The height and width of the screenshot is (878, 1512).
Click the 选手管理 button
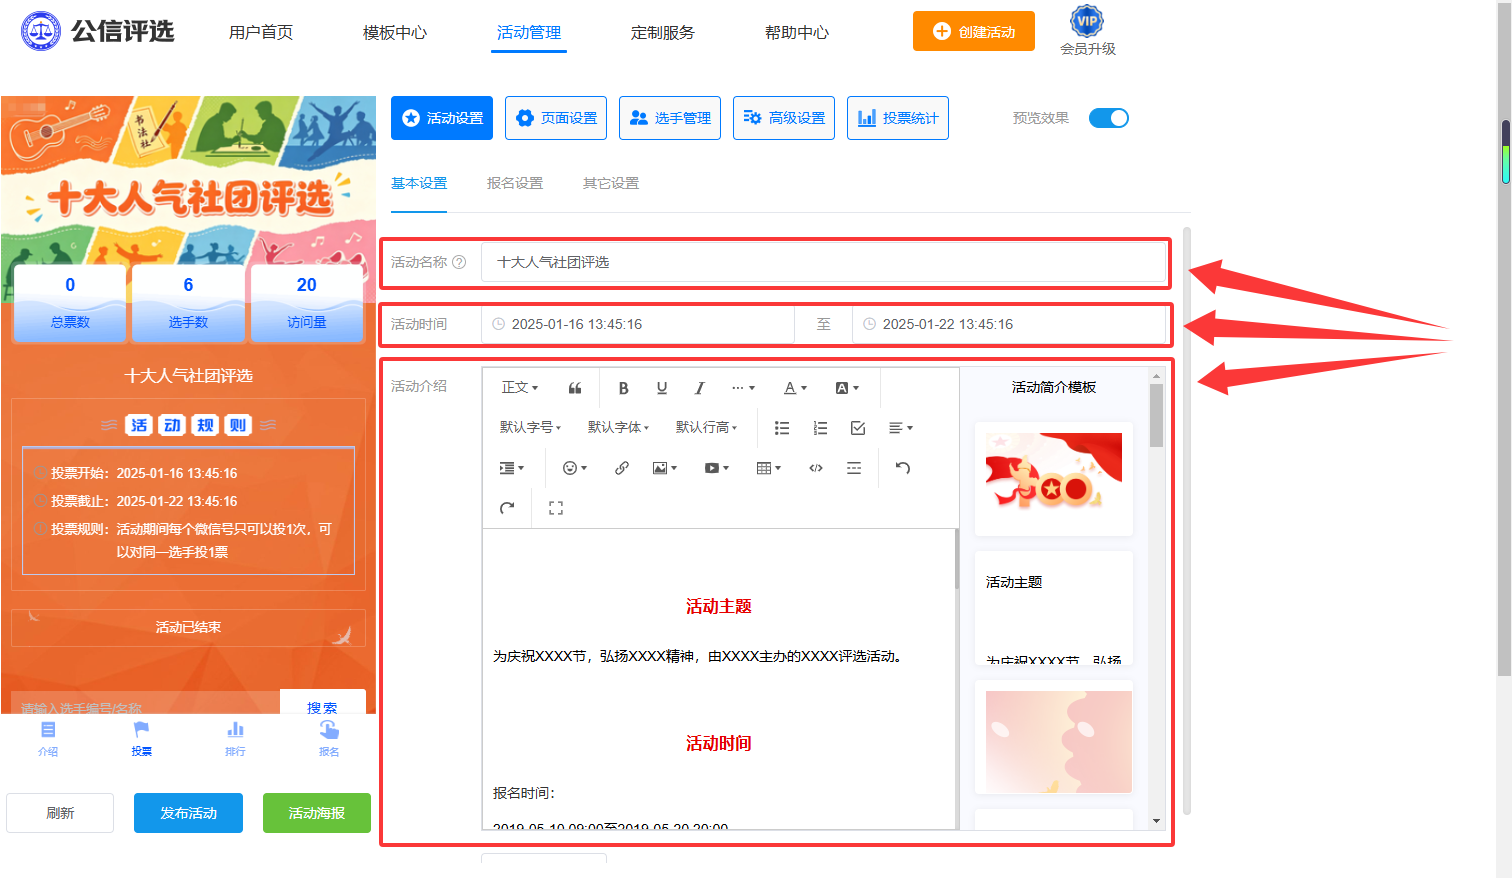click(x=670, y=118)
